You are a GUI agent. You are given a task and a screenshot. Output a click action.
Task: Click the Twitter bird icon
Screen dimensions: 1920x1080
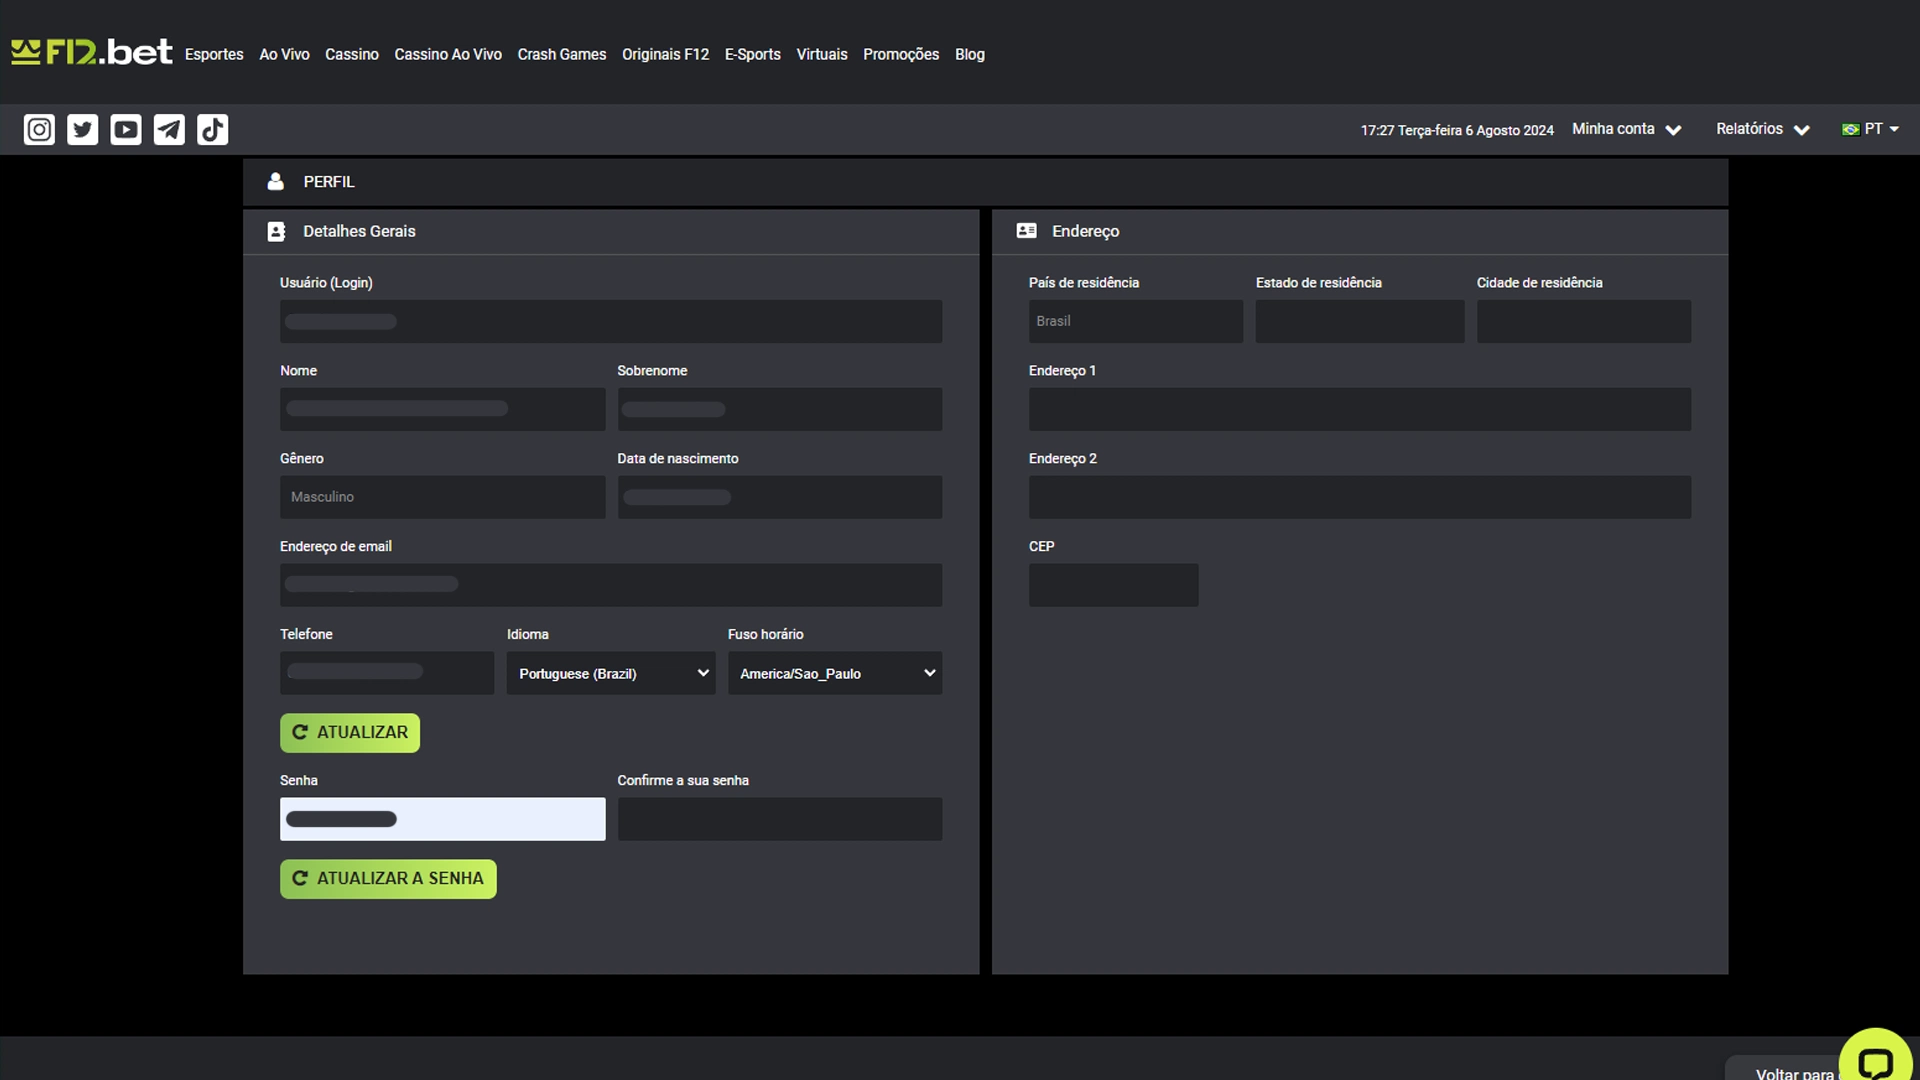(82, 129)
